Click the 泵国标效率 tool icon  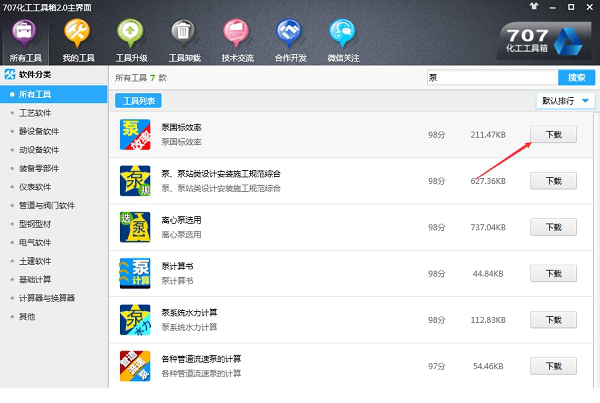pos(135,136)
